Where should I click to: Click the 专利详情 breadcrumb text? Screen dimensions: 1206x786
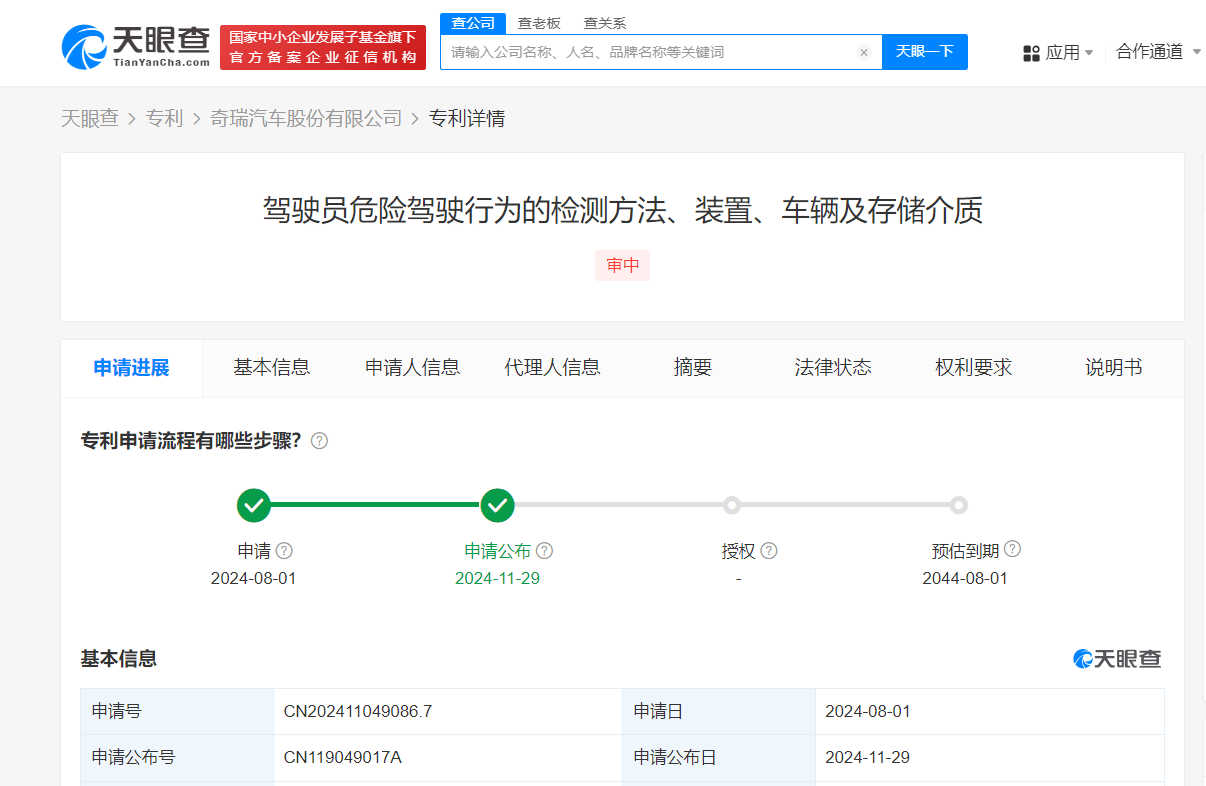[467, 119]
